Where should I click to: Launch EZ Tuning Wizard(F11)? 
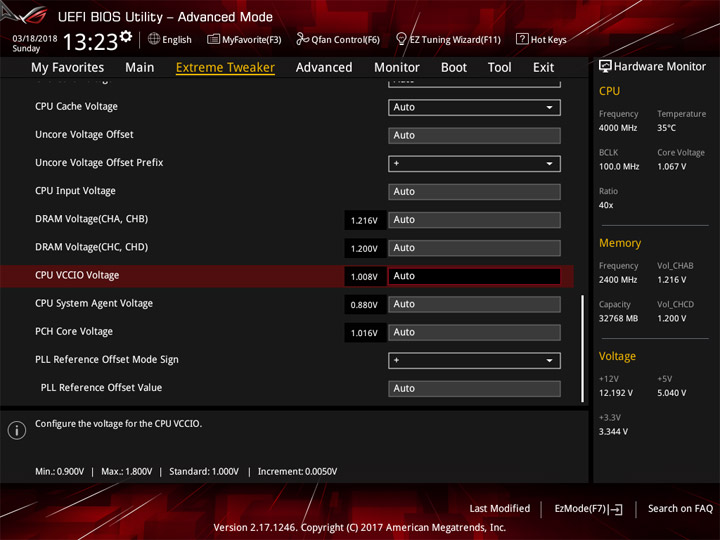coord(455,39)
